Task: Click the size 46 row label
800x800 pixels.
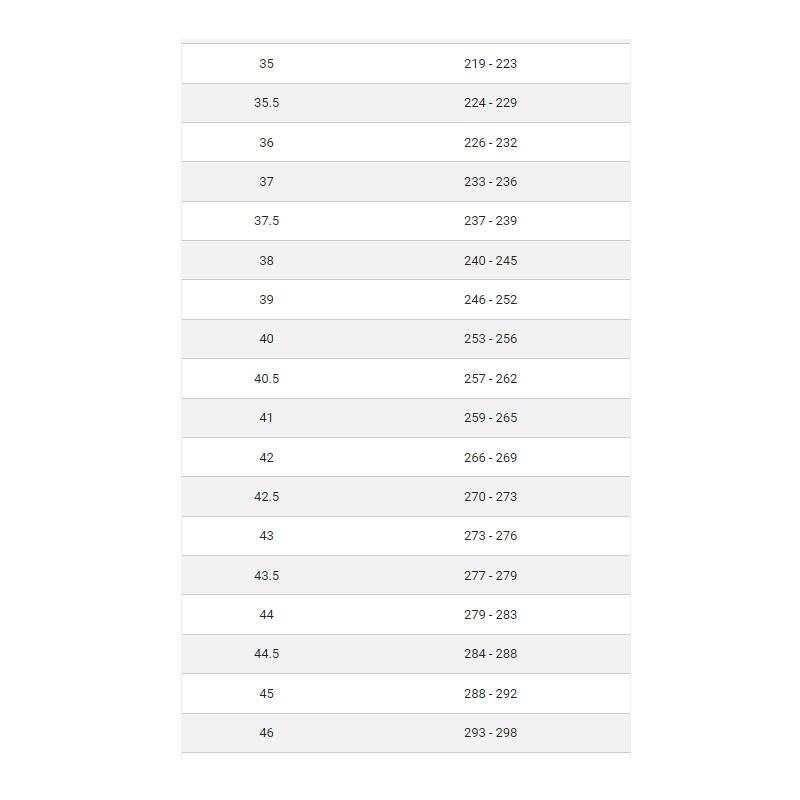Action: click(x=266, y=733)
